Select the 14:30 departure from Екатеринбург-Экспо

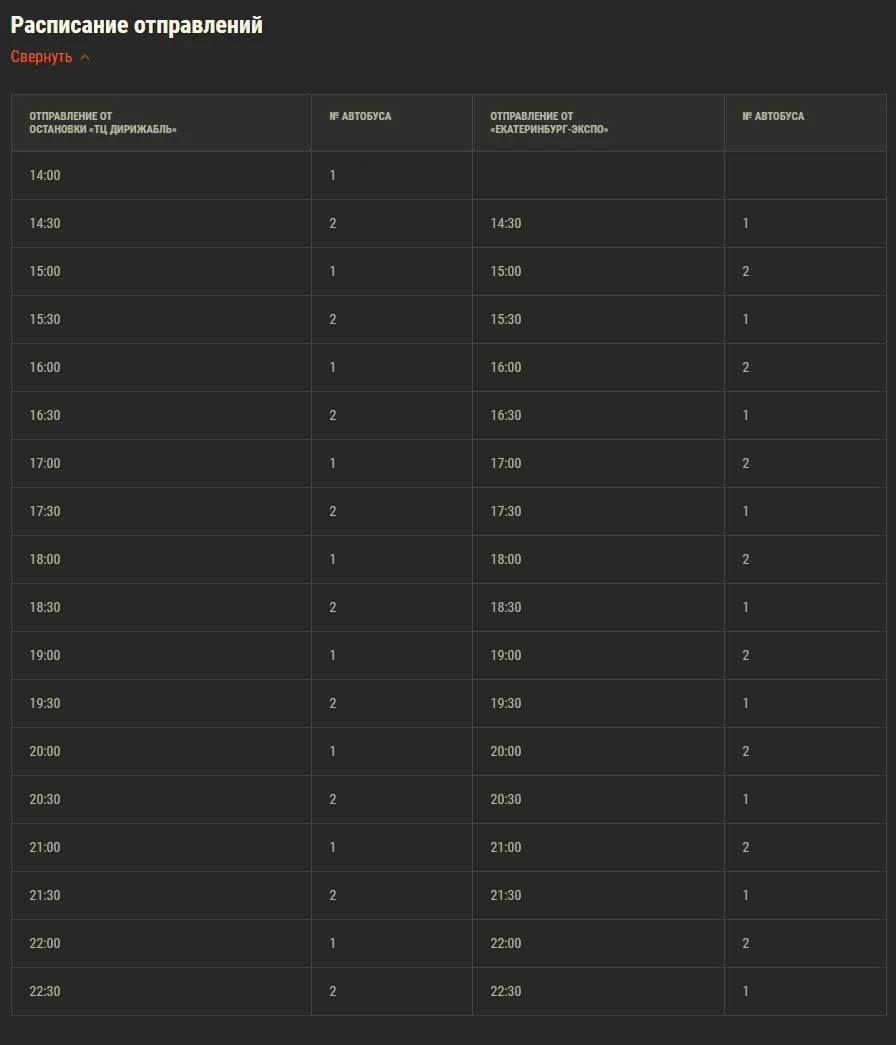point(506,224)
